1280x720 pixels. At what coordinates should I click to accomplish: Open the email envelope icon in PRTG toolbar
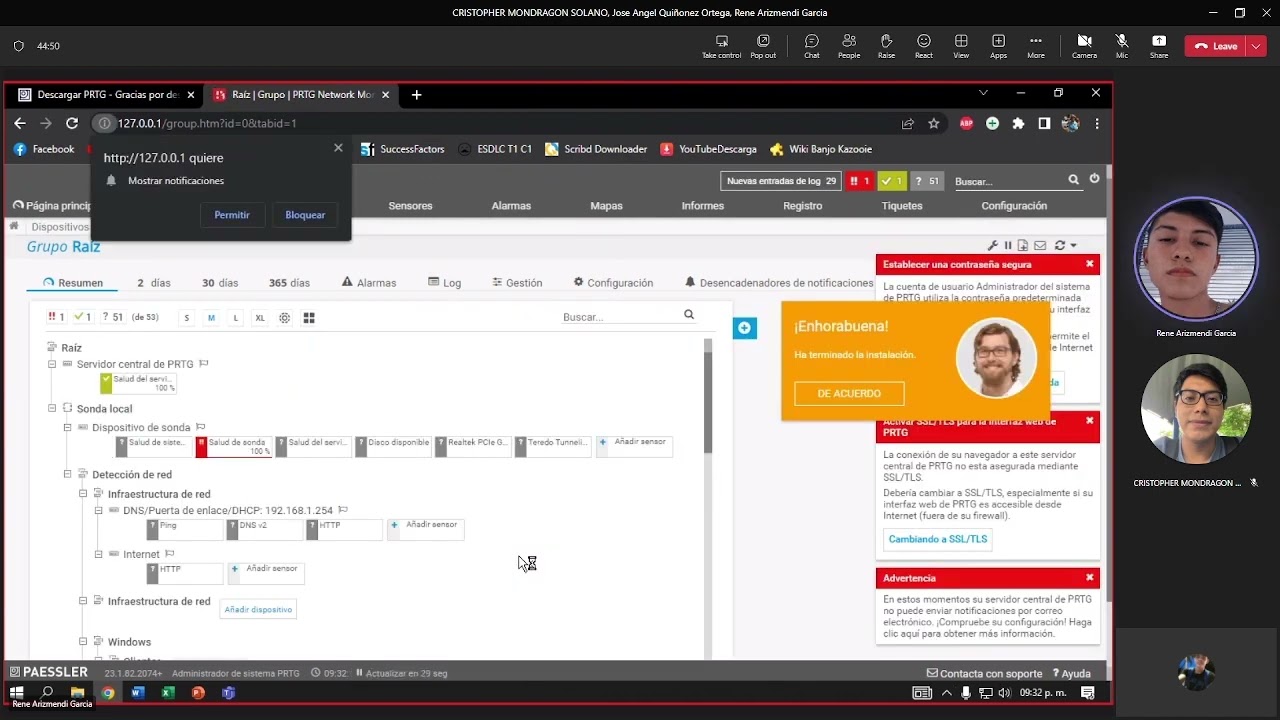(1040, 245)
